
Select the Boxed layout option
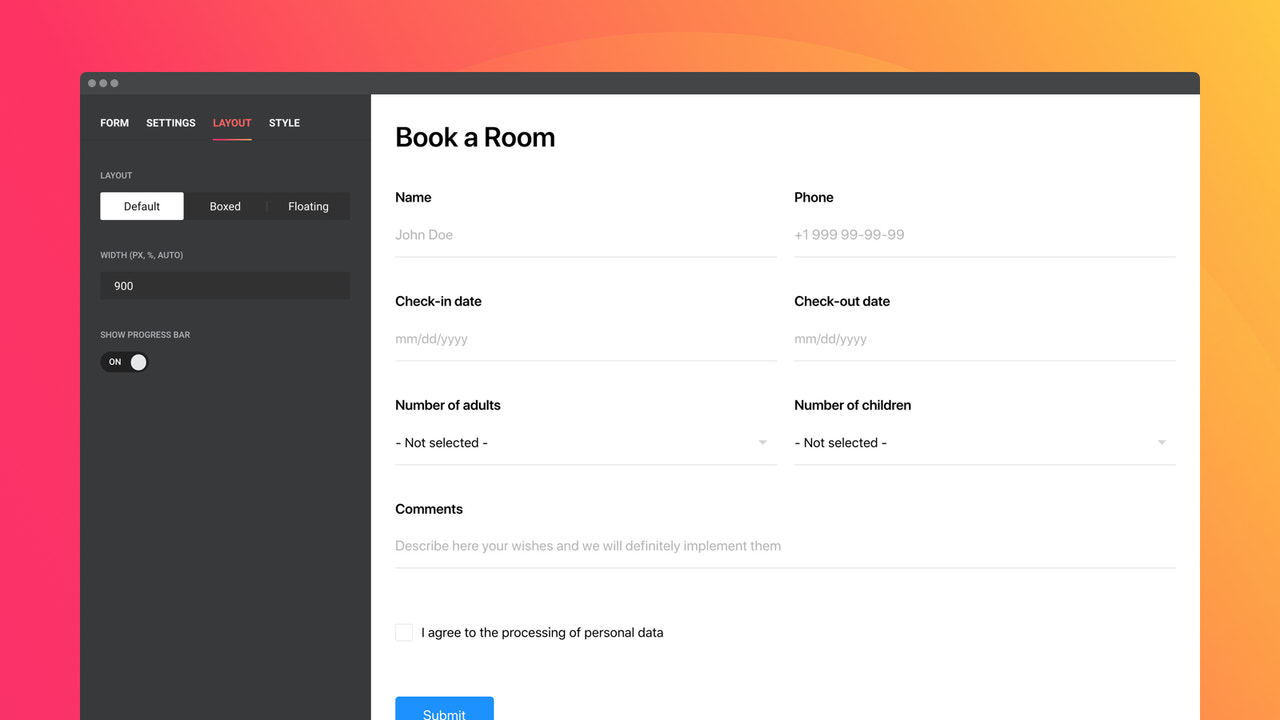[225, 206]
